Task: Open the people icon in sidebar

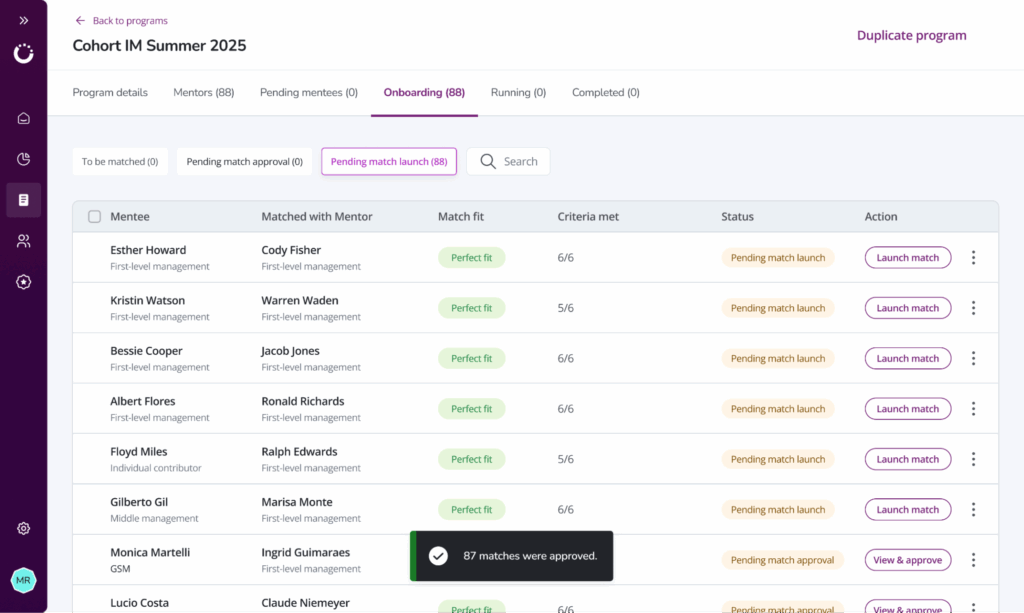Action: tap(24, 241)
